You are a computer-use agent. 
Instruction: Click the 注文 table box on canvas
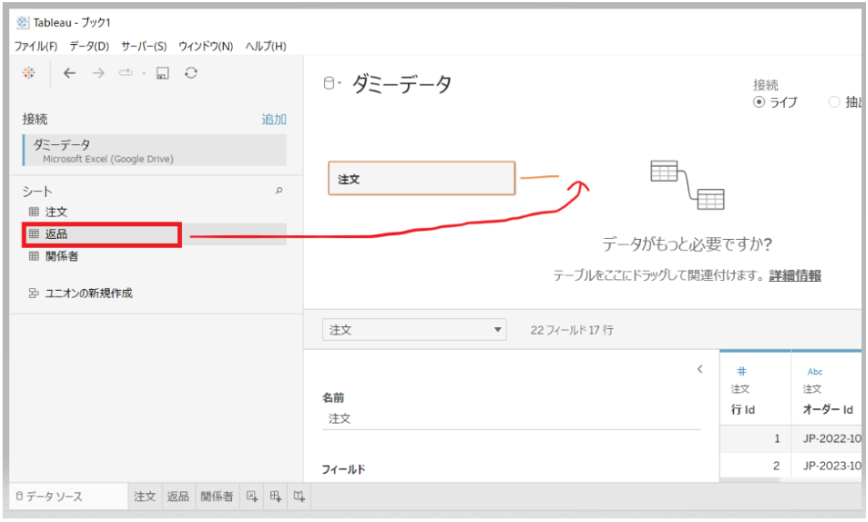pyautogui.click(x=422, y=178)
